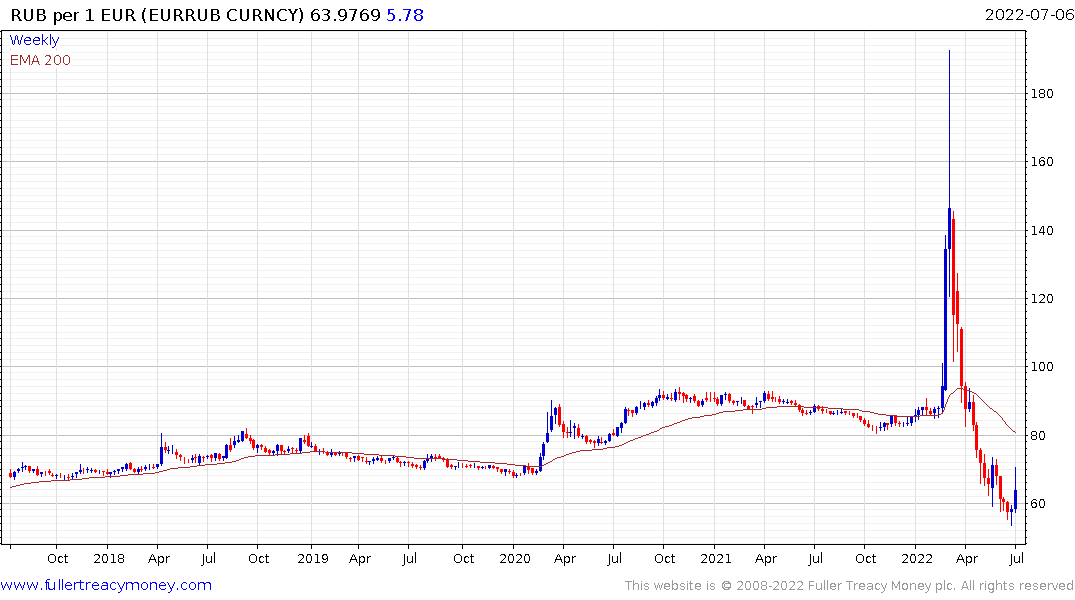This screenshot has height=600, width=1075.
Task: Click the 140 price axis label
Action: pos(1042,230)
